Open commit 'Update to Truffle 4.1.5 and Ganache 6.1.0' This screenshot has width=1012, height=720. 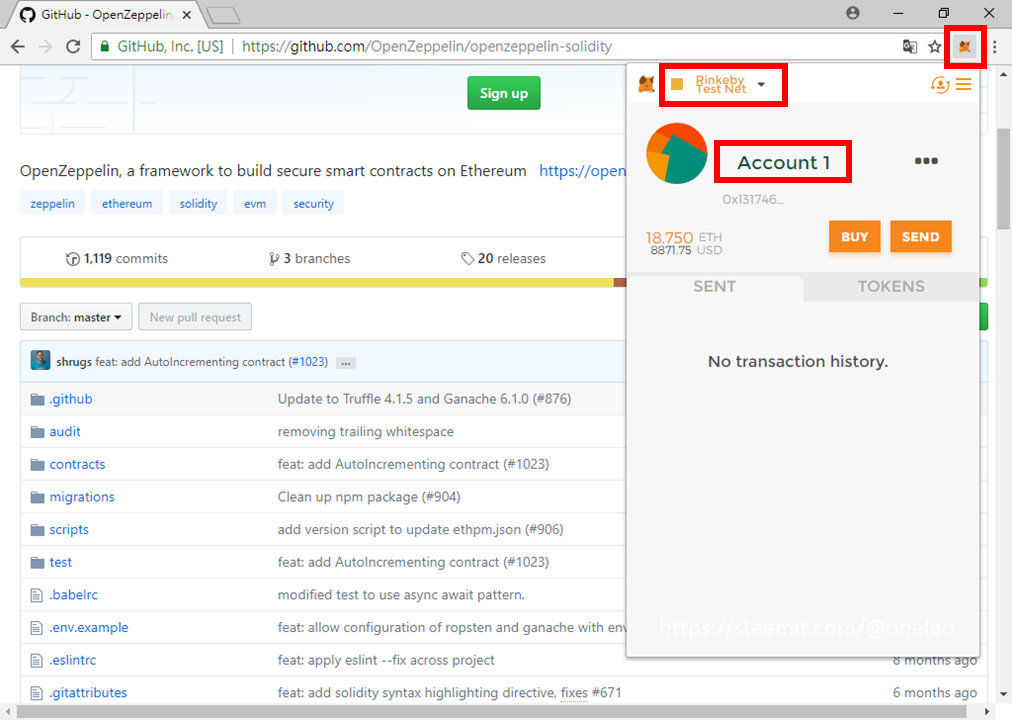click(x=424, y=399)
